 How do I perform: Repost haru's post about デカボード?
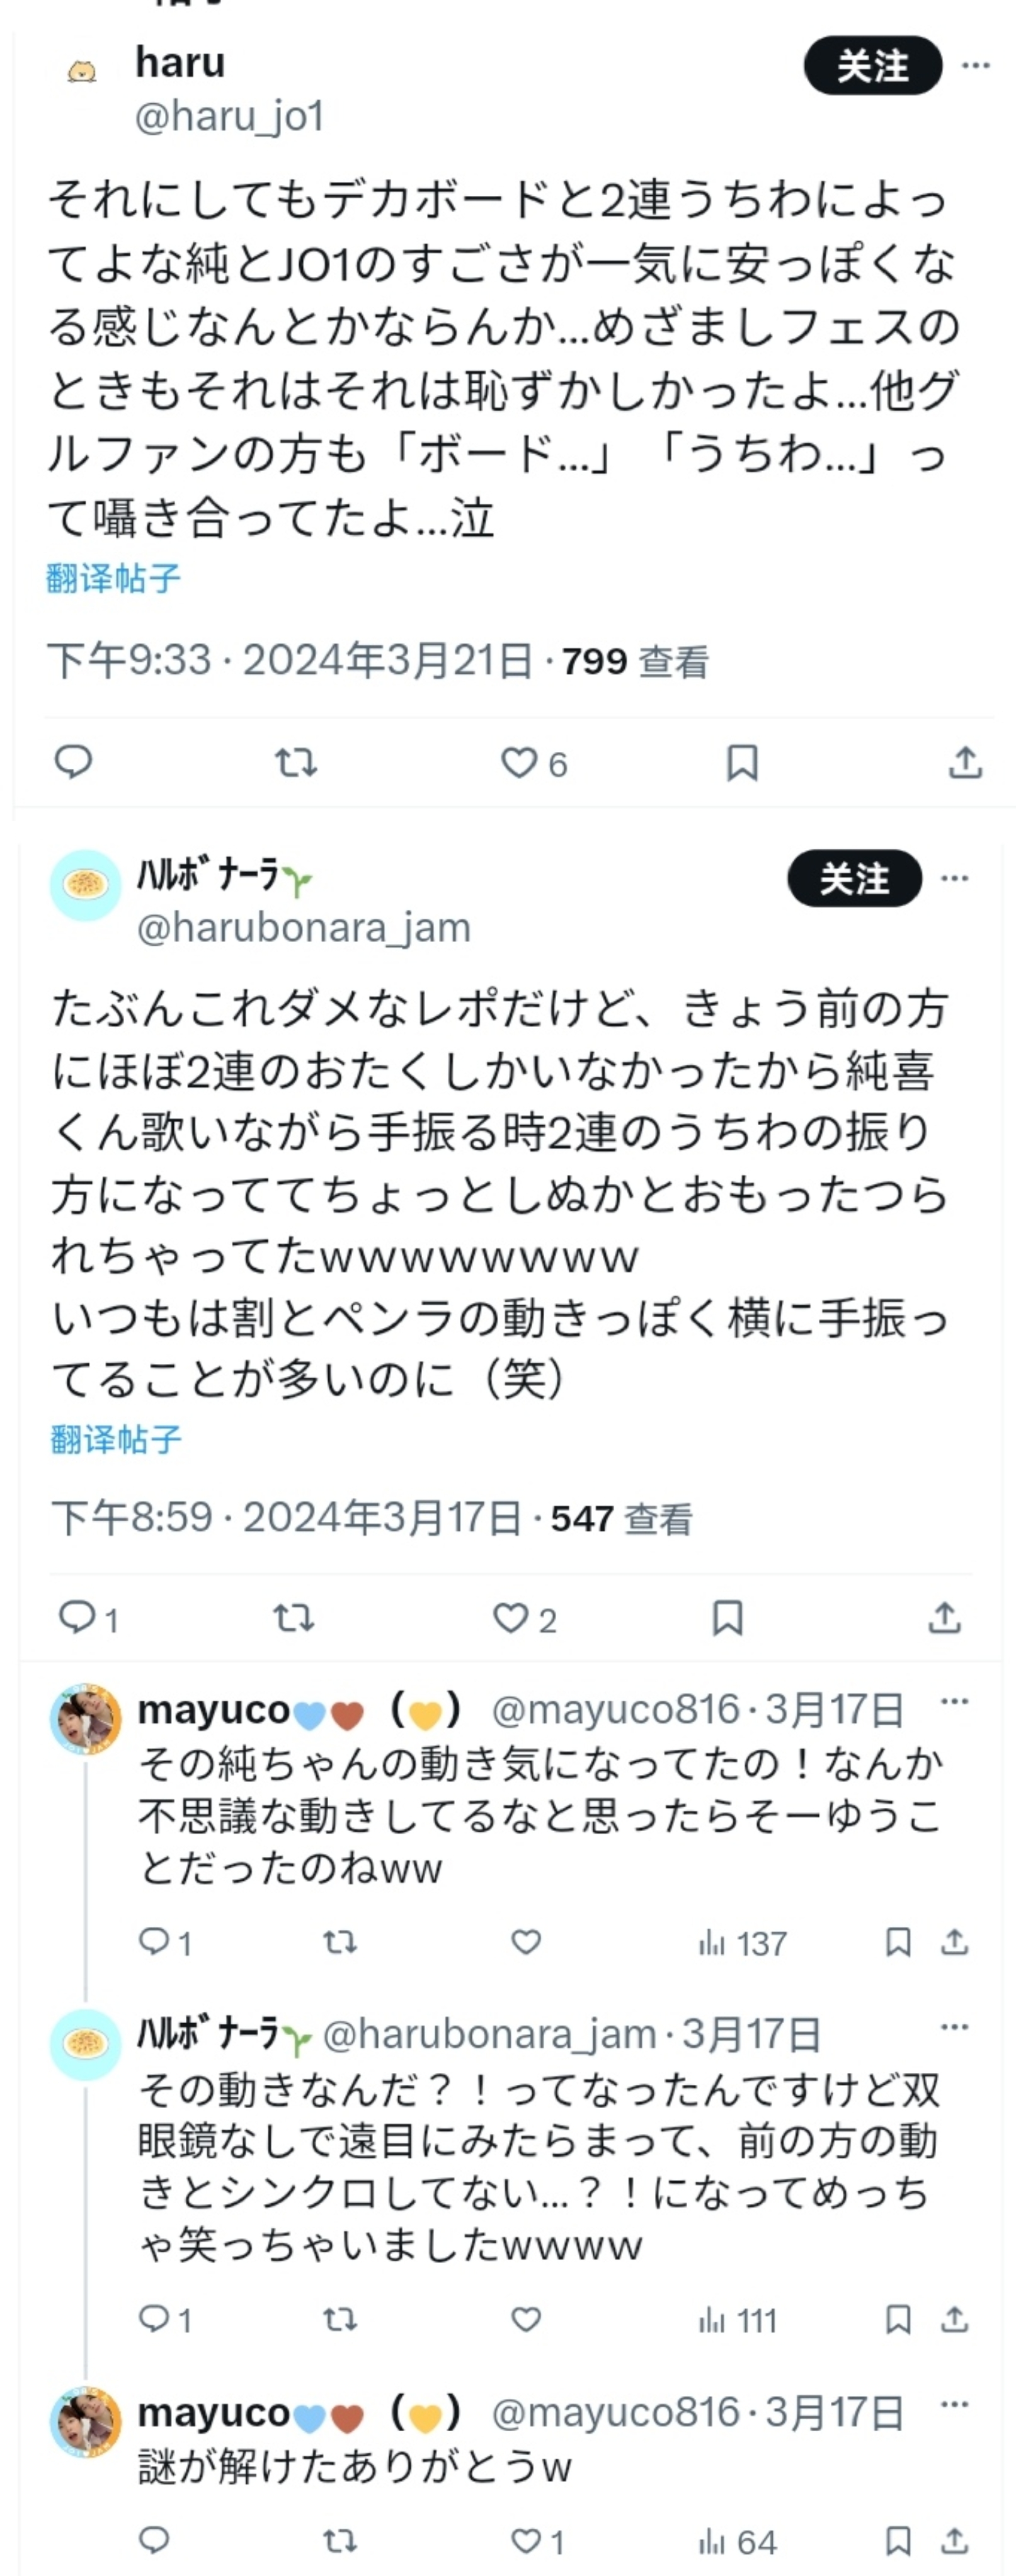pos(296,763)
